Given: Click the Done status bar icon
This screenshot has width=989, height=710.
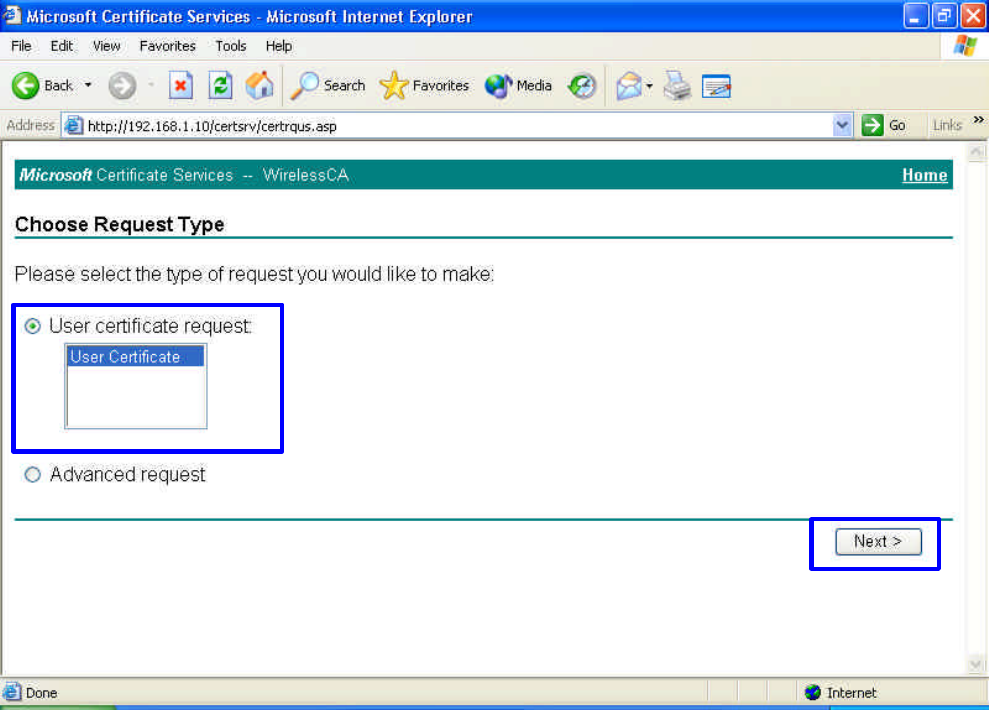Looking at the screenshot, I should click(x=11, y=692).
